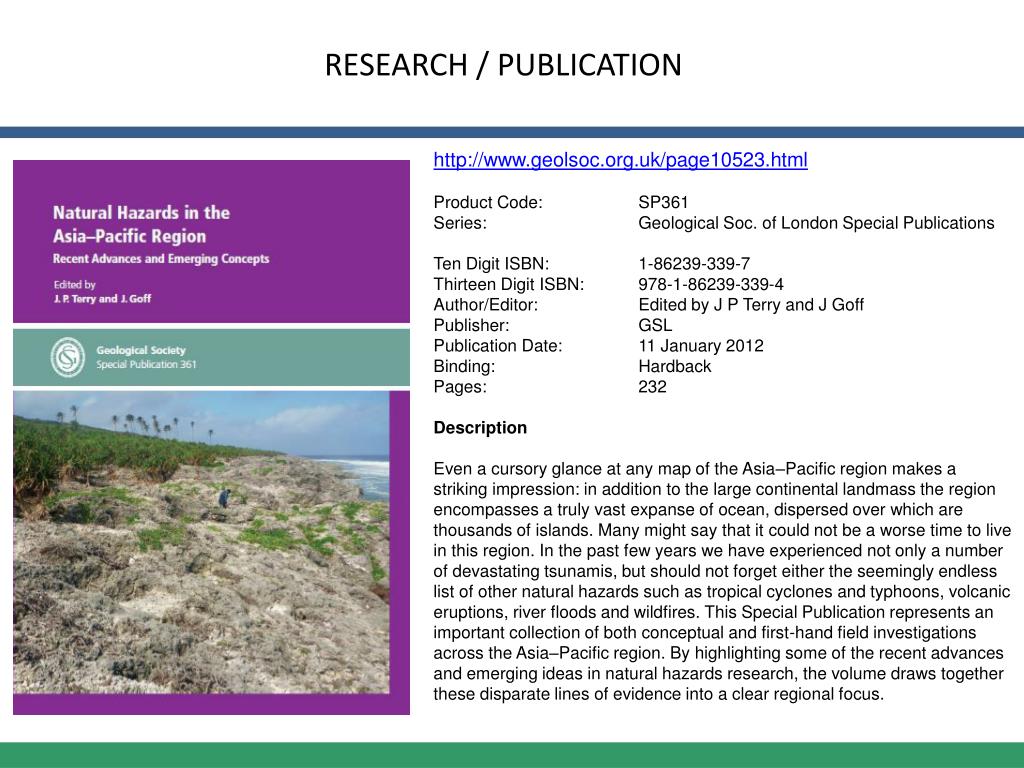Click the Geological Society logo on cover

pyautogui.click(x=68, y=357)
